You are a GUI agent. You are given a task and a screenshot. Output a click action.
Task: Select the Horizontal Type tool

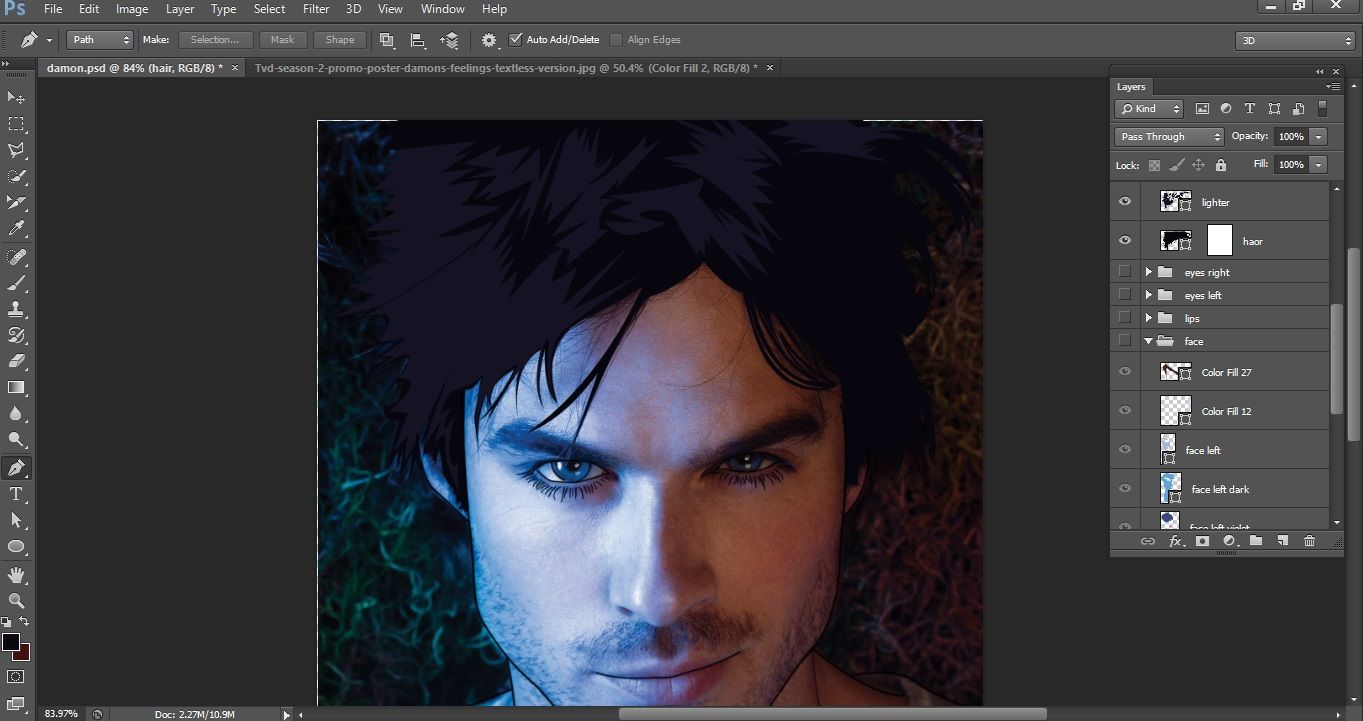pos(16,494)
